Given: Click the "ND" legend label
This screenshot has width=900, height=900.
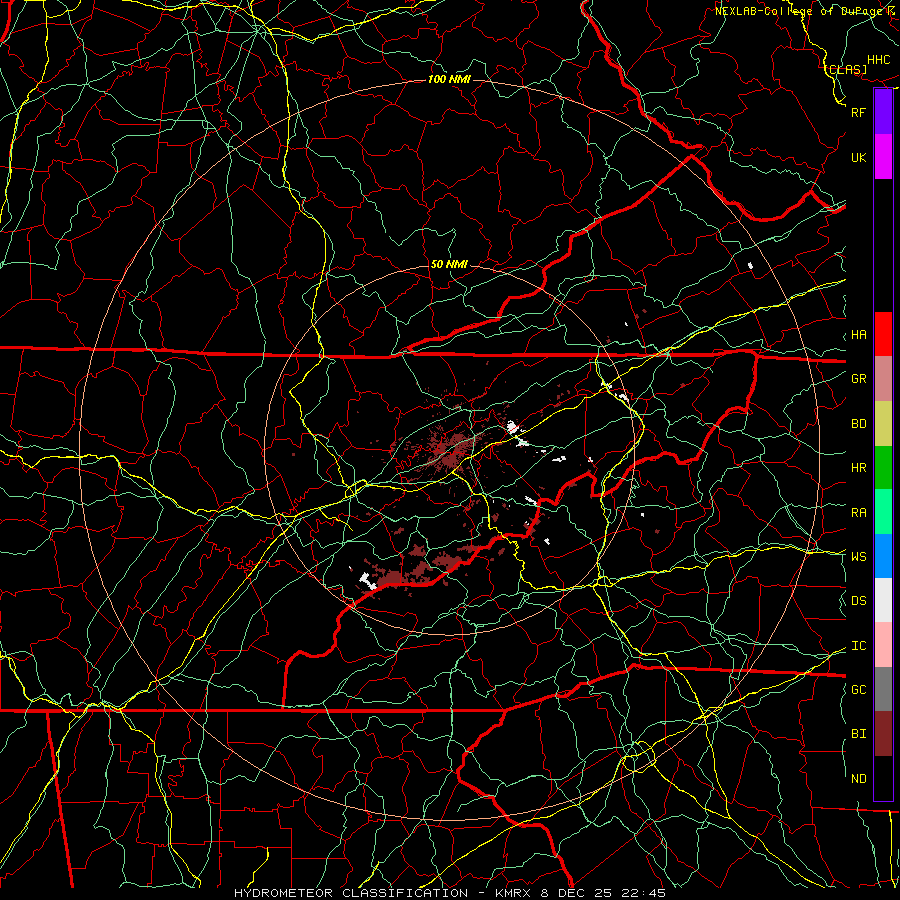Looking at the screenshot, I should pyautogui.click(x=858, y=778).
